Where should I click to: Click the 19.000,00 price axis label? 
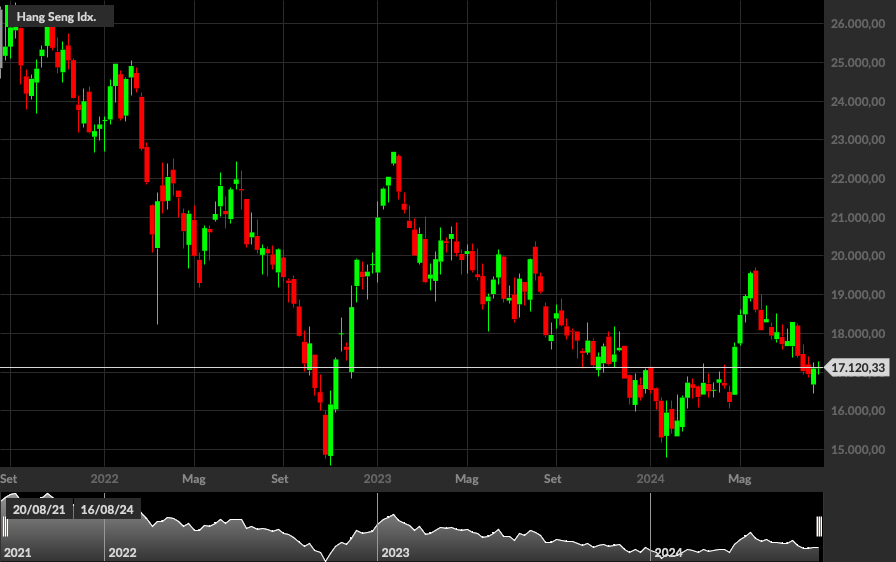pyautogui.click(x=858, y=294)
